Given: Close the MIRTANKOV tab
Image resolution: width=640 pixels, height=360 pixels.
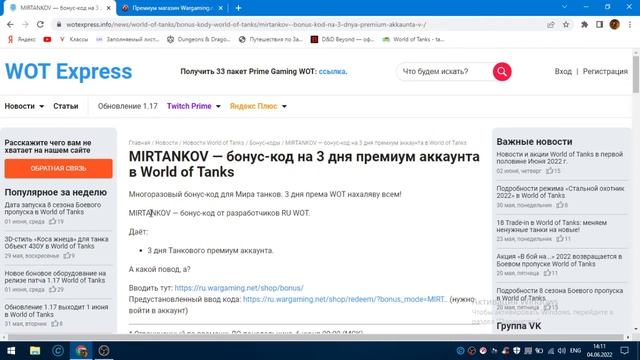Looking at the screenshot, I should point(108,8).
